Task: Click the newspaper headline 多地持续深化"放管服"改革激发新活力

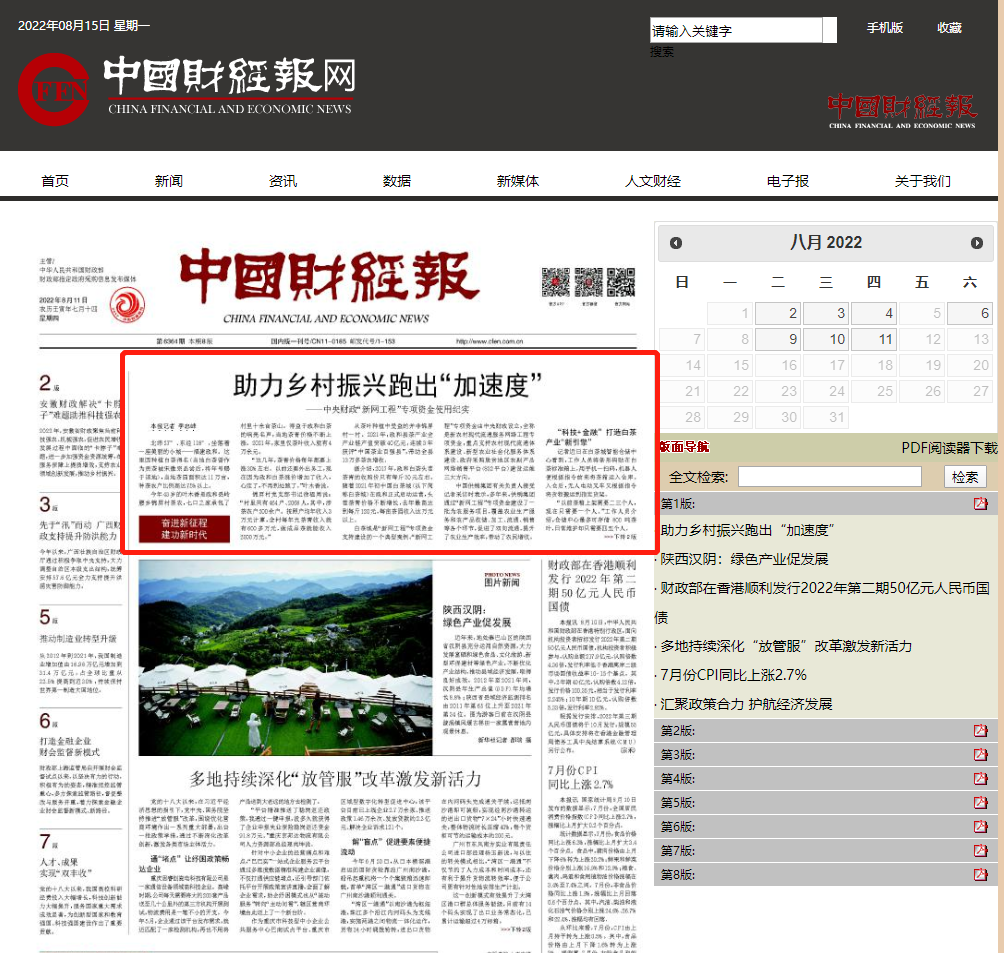Action: pos(335,779)
